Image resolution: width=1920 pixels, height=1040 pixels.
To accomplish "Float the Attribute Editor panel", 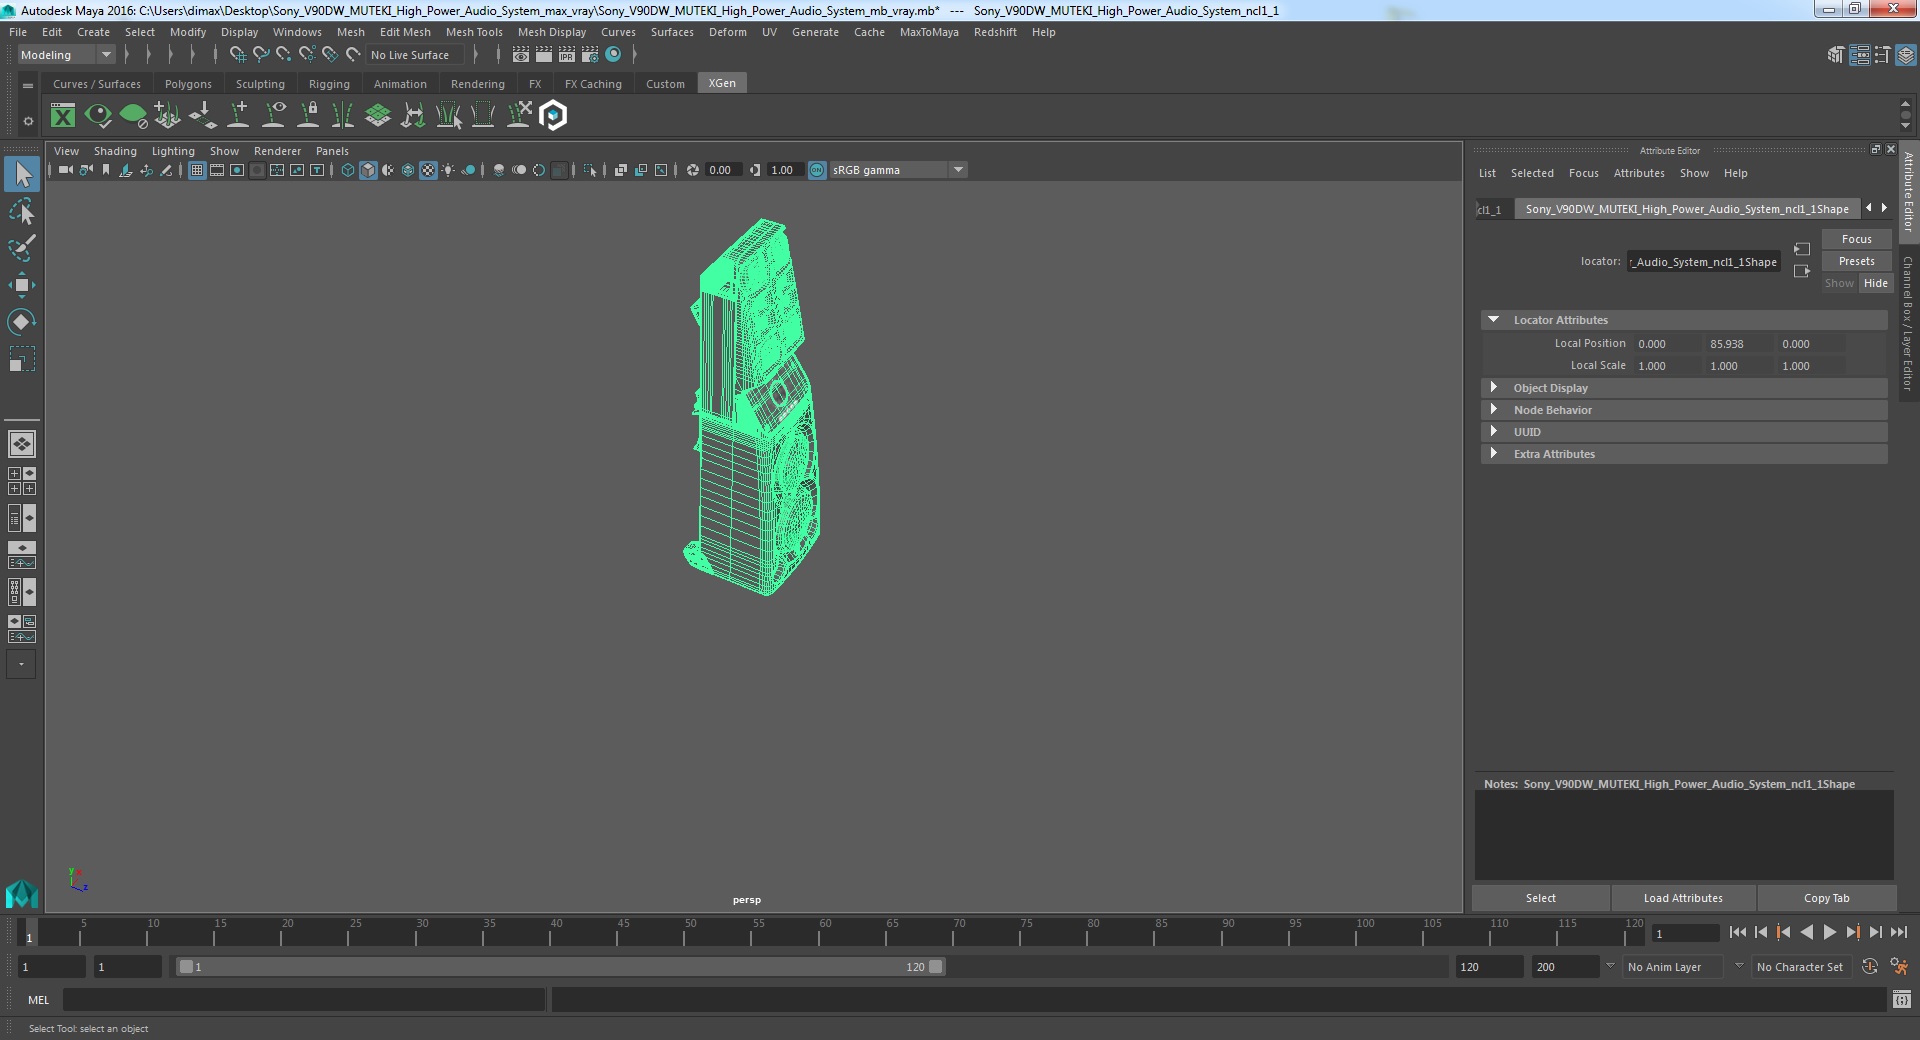I will click(x=1876, y=149).
